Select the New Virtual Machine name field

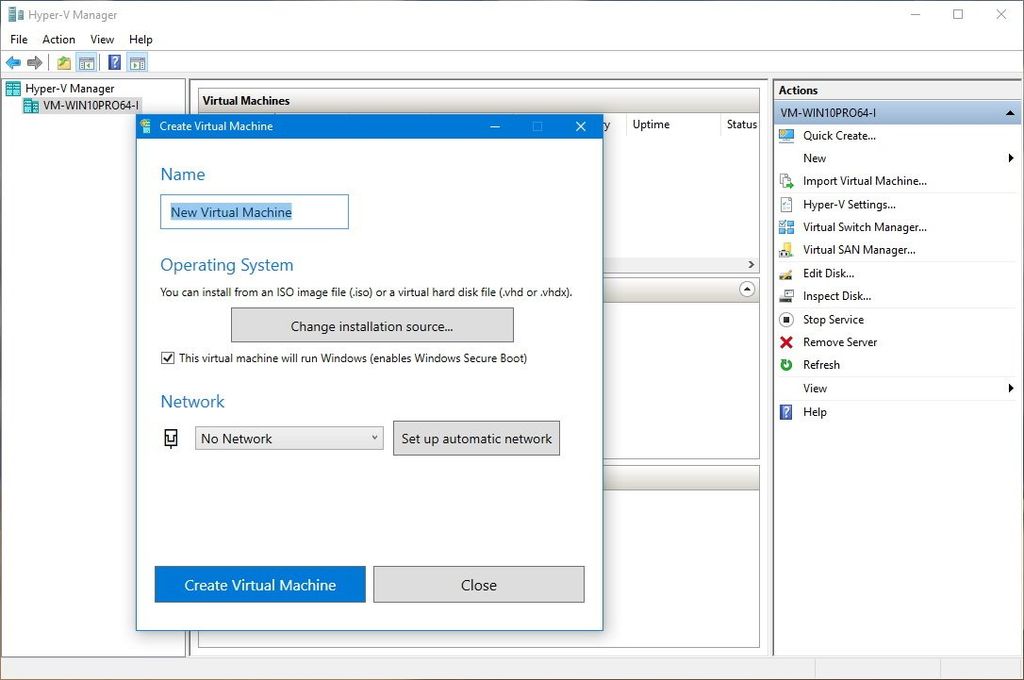[253, 211]
